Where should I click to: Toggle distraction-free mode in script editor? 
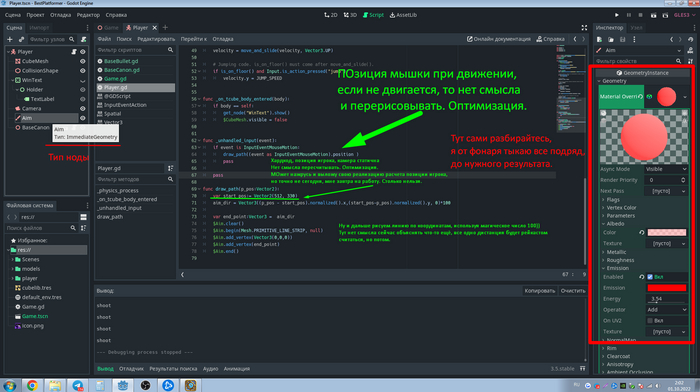[x=584, y=28]
